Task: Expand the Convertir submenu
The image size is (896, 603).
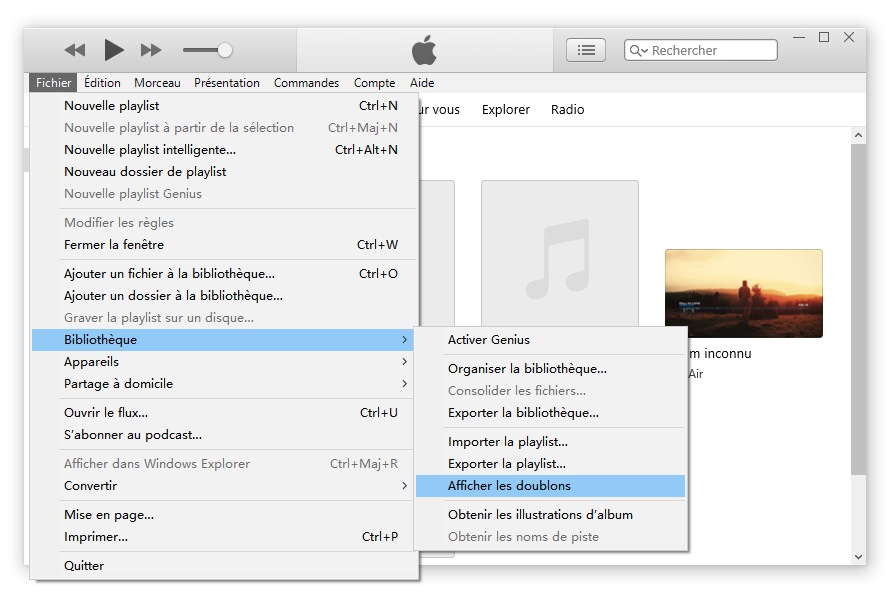Action: (x=223, y=486)
